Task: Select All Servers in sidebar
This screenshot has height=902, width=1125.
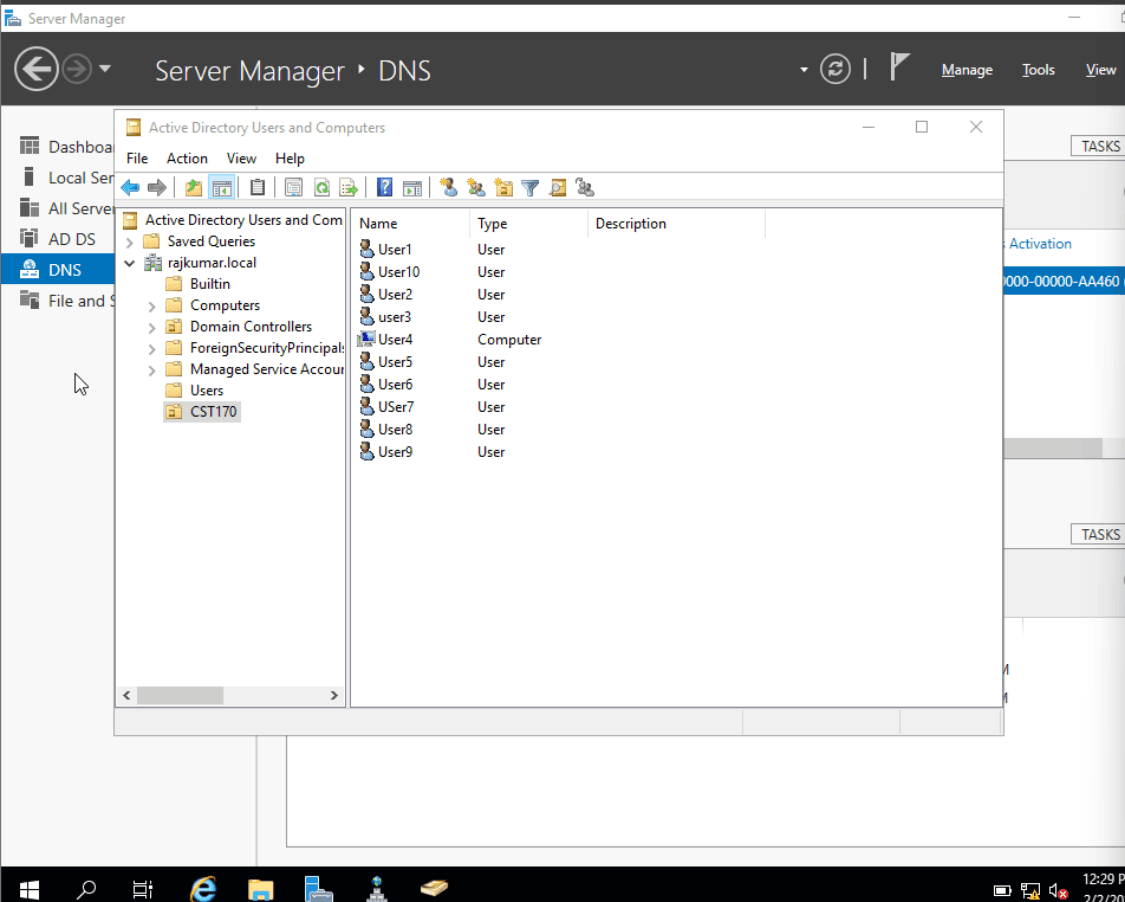Action: (x=66, y=209)
